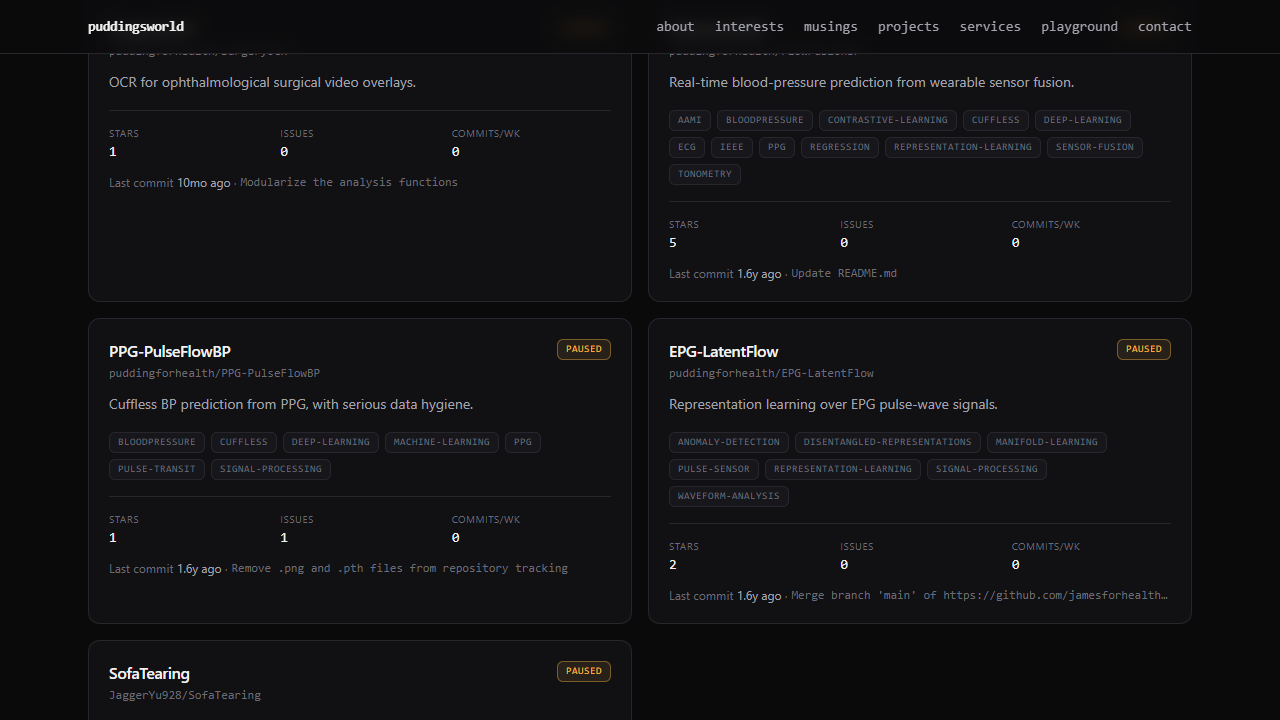Click "Cuffless BP prediction from PPG" description
The height and width of the screenshot is (720, 1280).
coord(291,405)
